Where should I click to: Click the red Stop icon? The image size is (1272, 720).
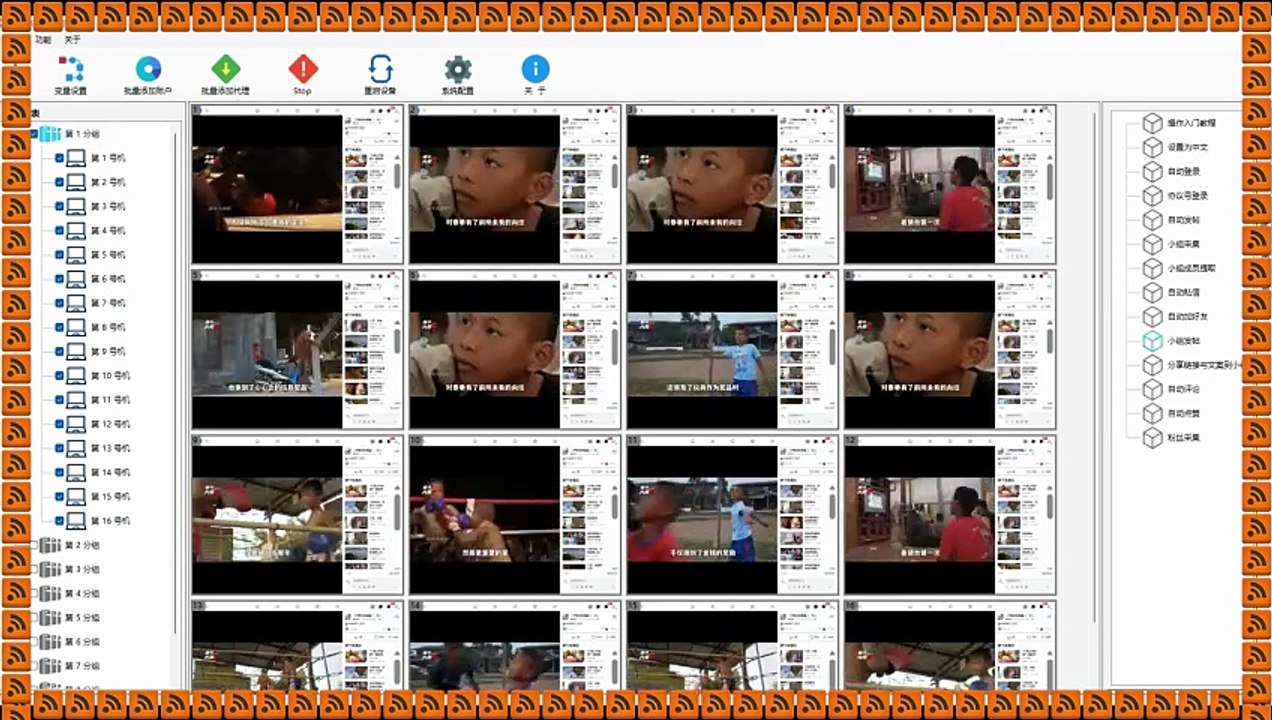tap(303, 69)
